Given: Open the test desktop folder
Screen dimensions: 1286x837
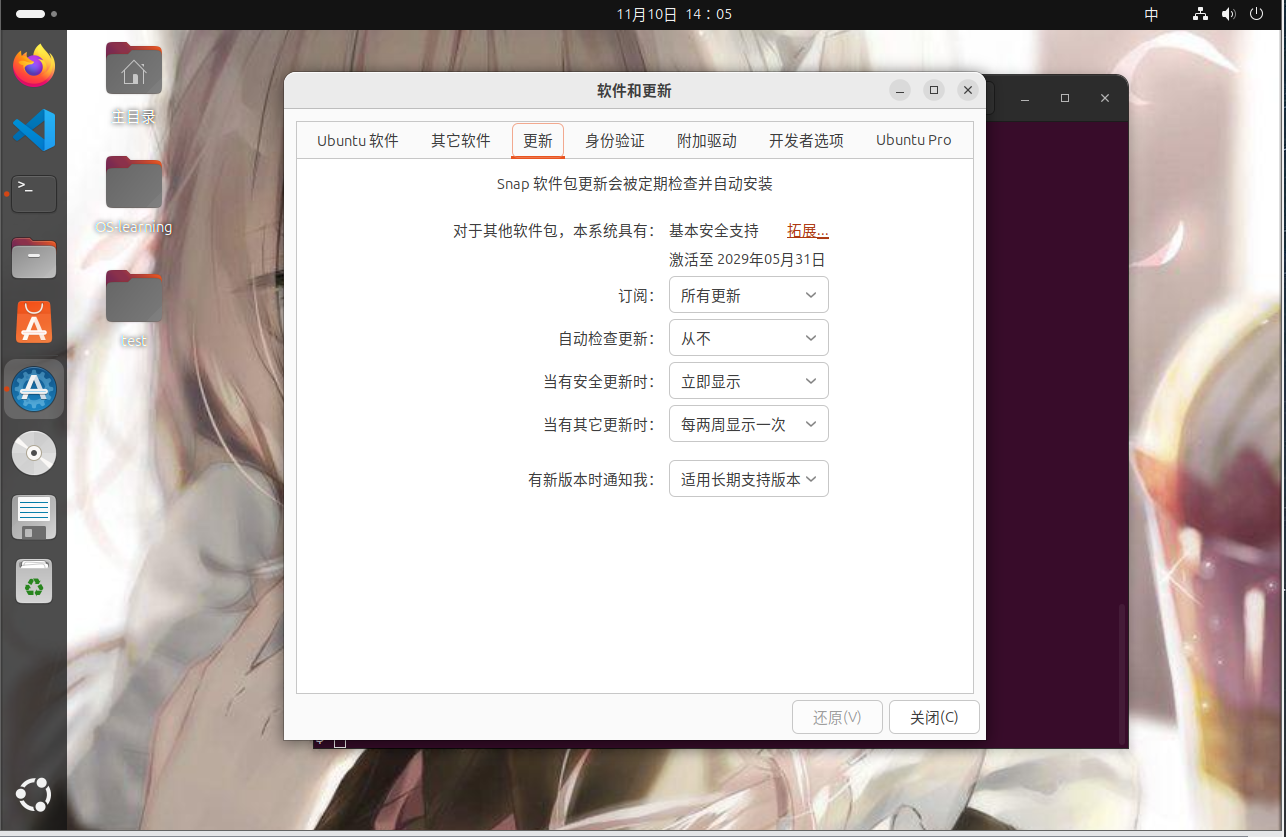Looking at the screenshot, I should coord(134,310).
